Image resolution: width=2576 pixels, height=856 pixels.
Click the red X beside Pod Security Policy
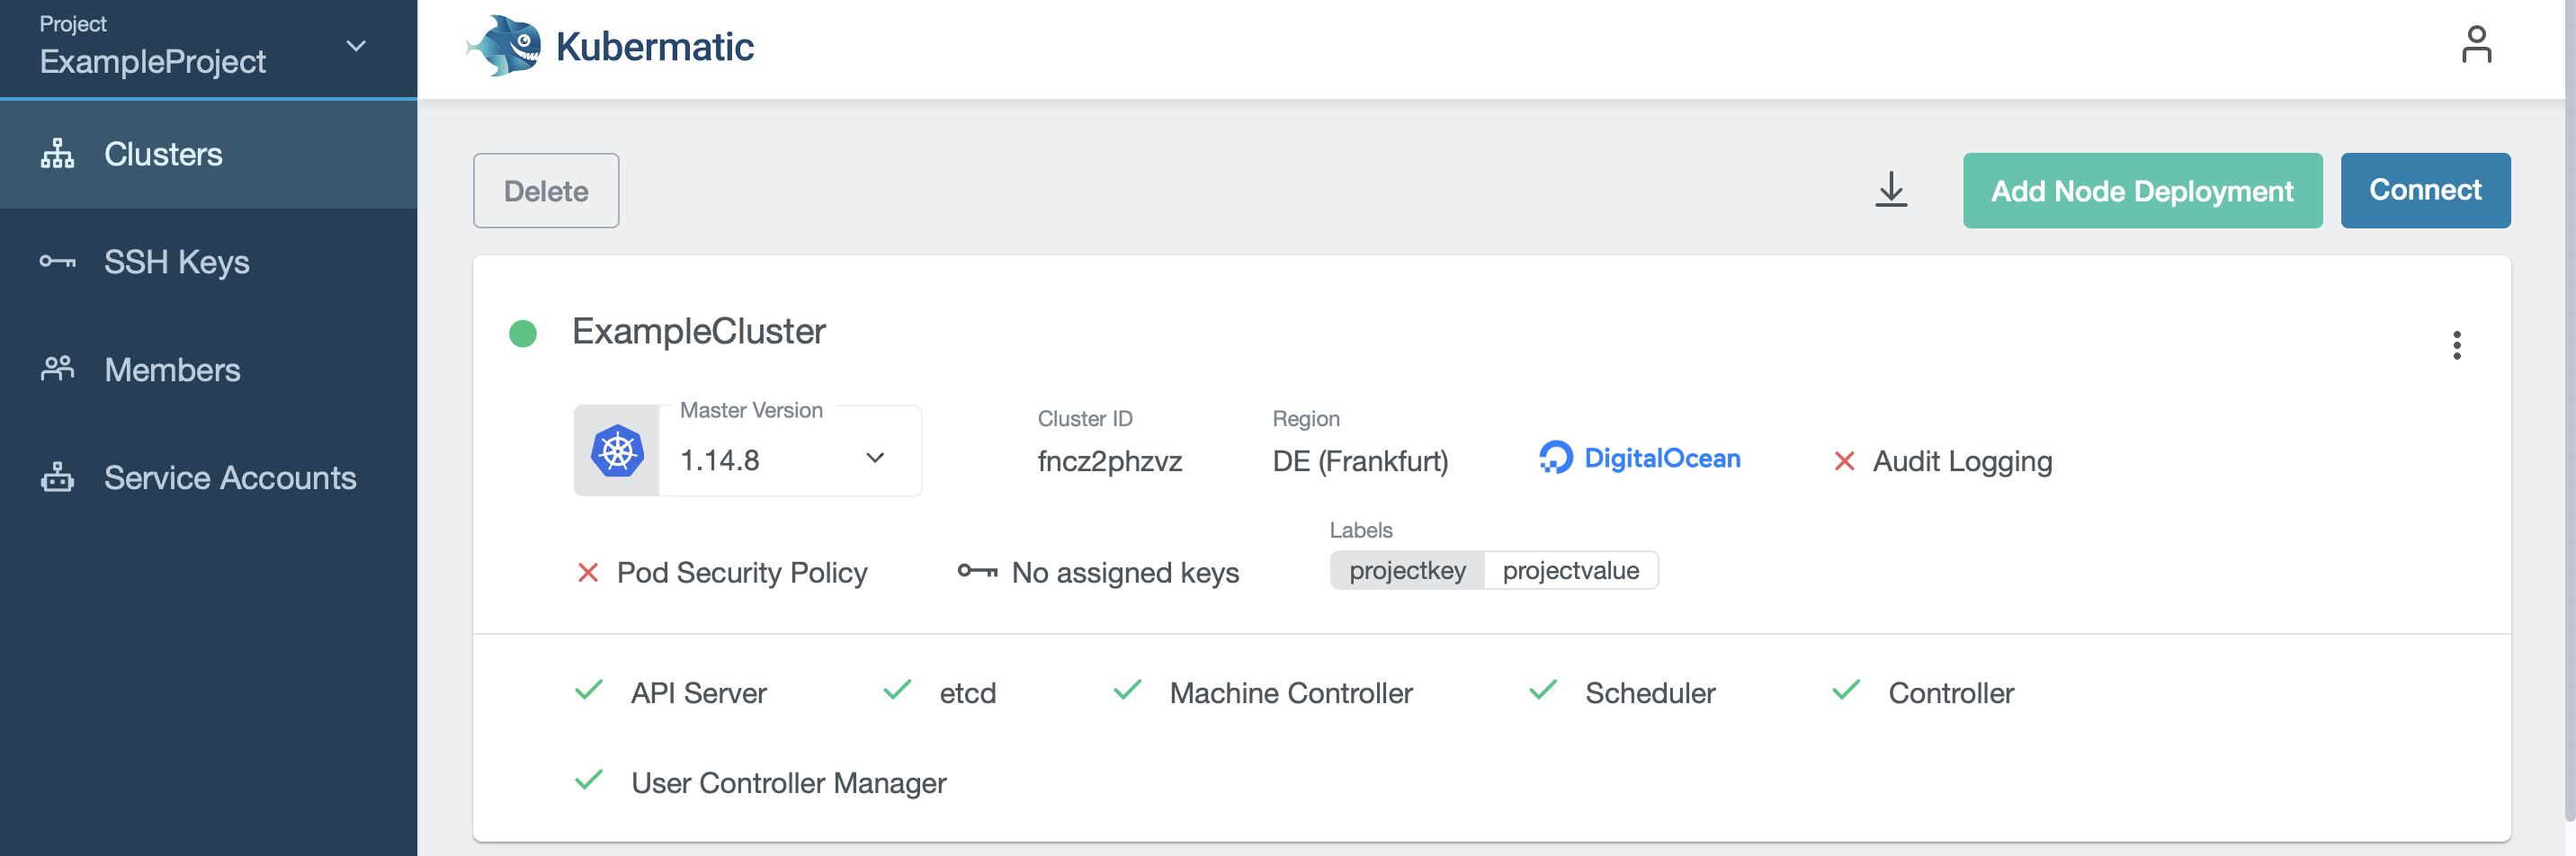click(588, 572)
